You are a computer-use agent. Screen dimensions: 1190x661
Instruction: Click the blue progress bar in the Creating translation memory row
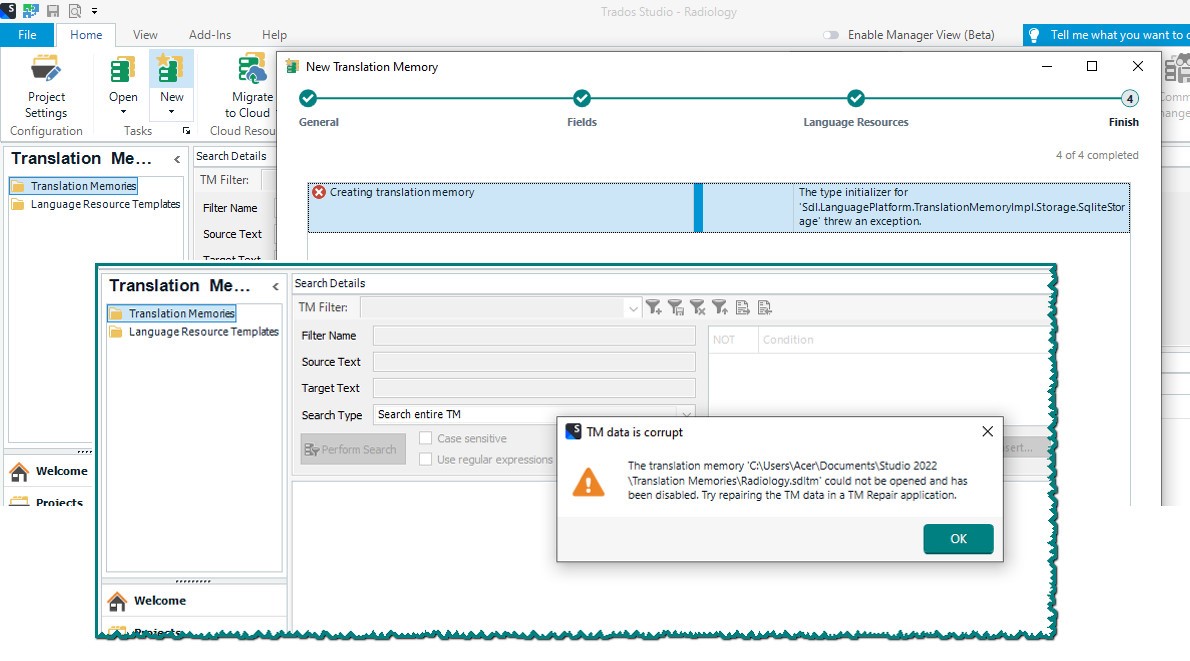pyautogui.click(x=698, y=207)
